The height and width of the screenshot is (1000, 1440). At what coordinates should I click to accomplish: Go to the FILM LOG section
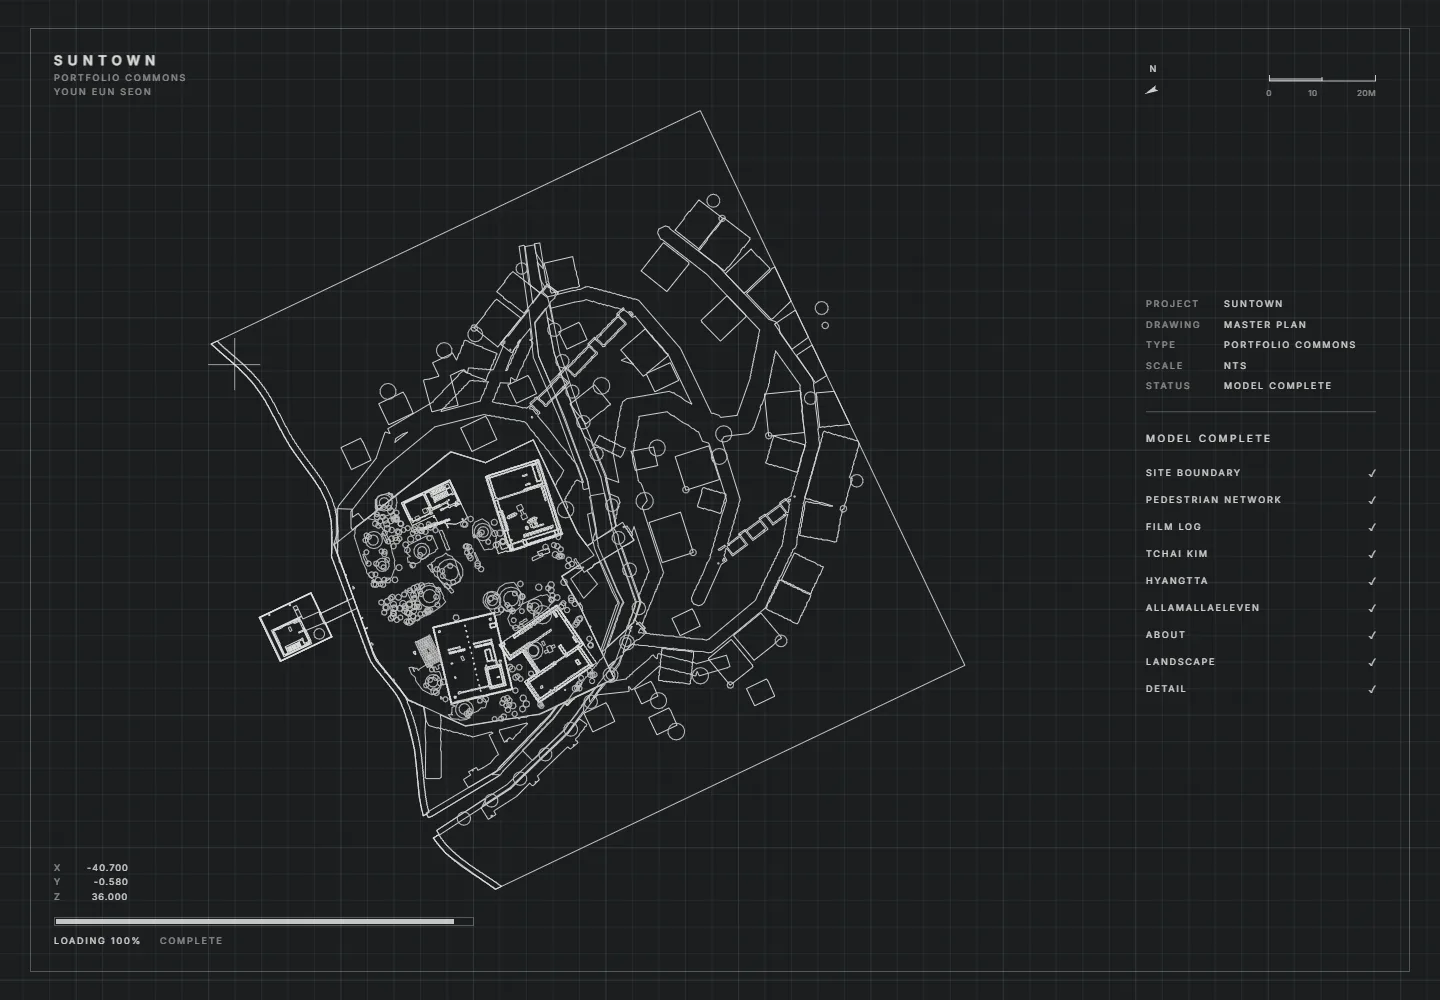click(x=1173, y=527)
